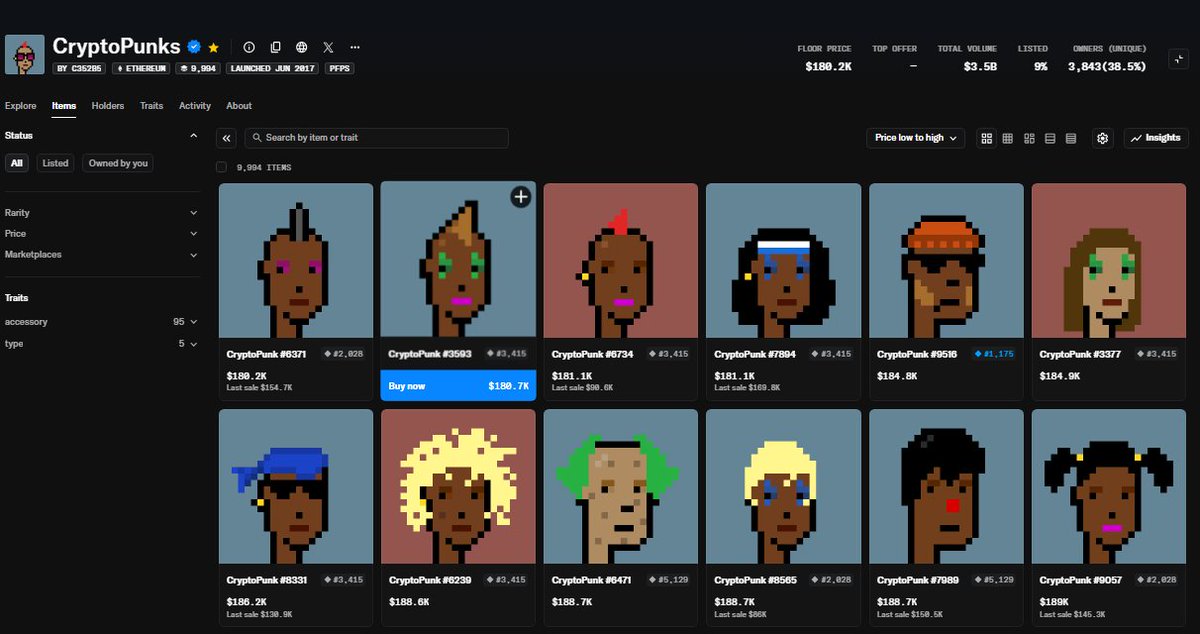Click the #2,028 rank badge on CryptoPunk #6371
This screenshot has width=1200, height=634.
pyautogui.click(x=345, y=354)
